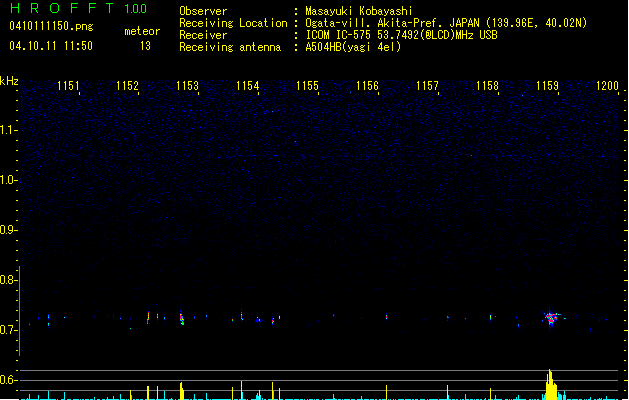Click the date stamp 04.10.11 11:50
Screen dimensions: 629x400
(51, 46)
